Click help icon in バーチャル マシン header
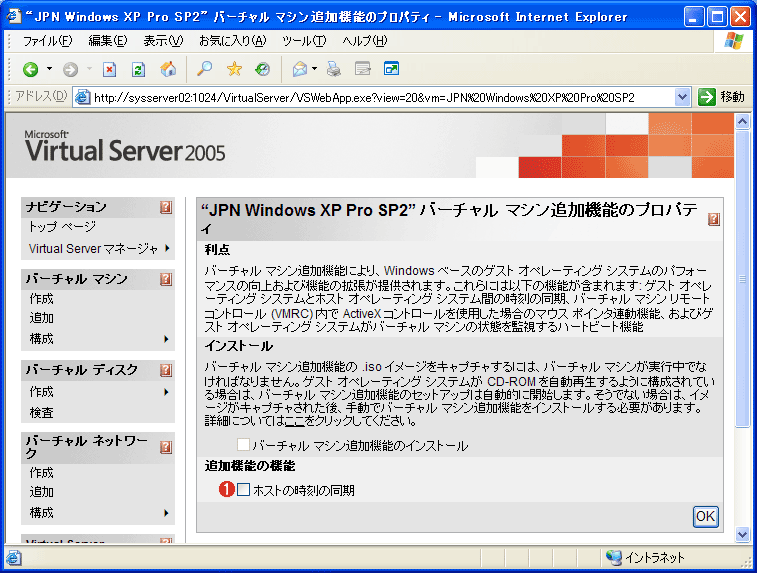757x573 pixels. point(166,280)
